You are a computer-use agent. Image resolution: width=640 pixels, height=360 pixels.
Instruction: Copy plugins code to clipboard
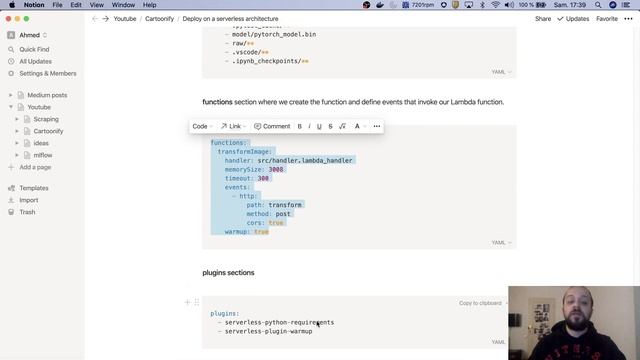(480, 303)
